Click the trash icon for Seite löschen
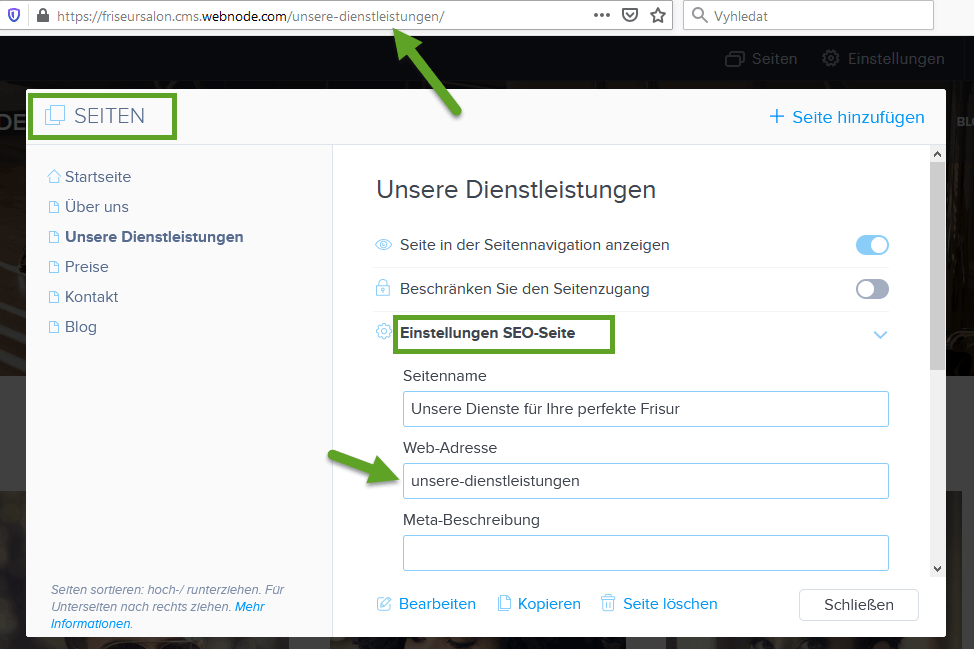This screenshot has width=974, height=649. (x=608, y=603)
